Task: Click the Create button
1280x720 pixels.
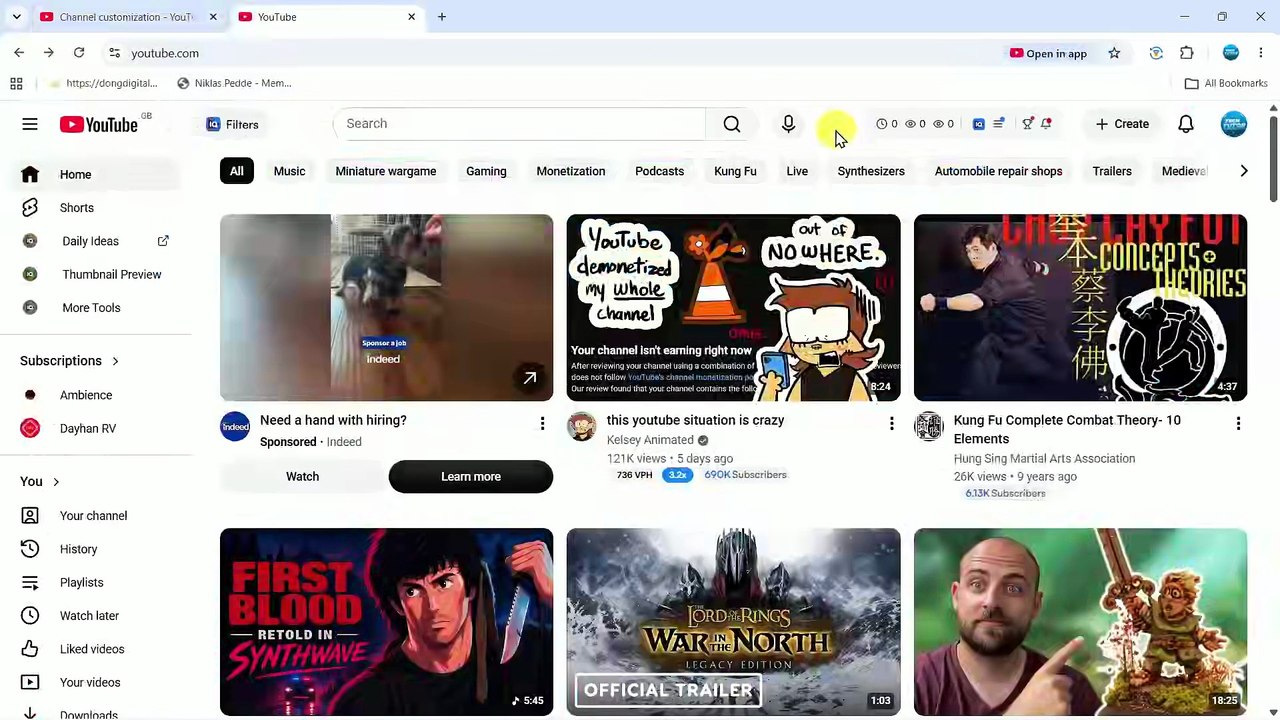Action: pyautogui.click(x=1122, y=124)
